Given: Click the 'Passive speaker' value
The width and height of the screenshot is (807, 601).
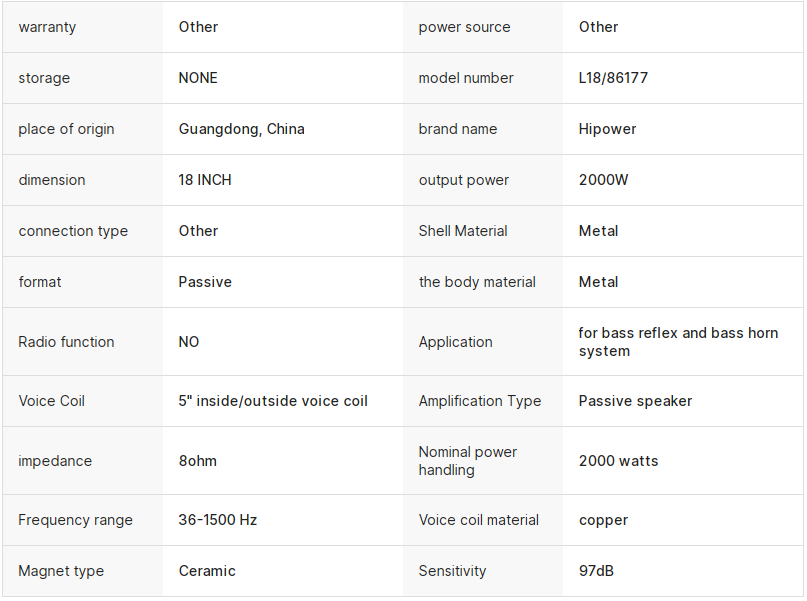Looking at the screenshot, I should 635,401.
